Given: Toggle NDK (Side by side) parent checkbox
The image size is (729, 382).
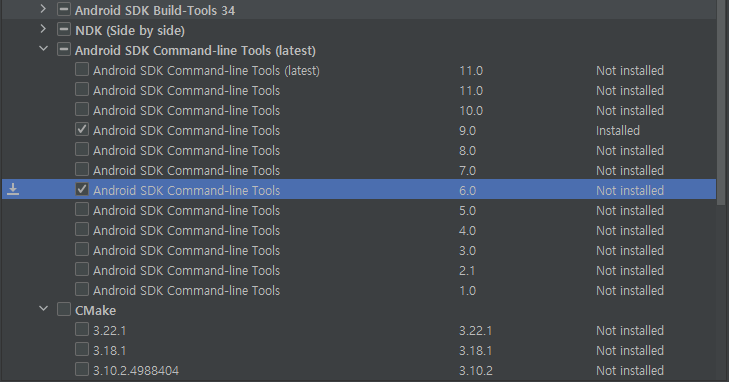Looking at the screenshot, I should [64, 30].
